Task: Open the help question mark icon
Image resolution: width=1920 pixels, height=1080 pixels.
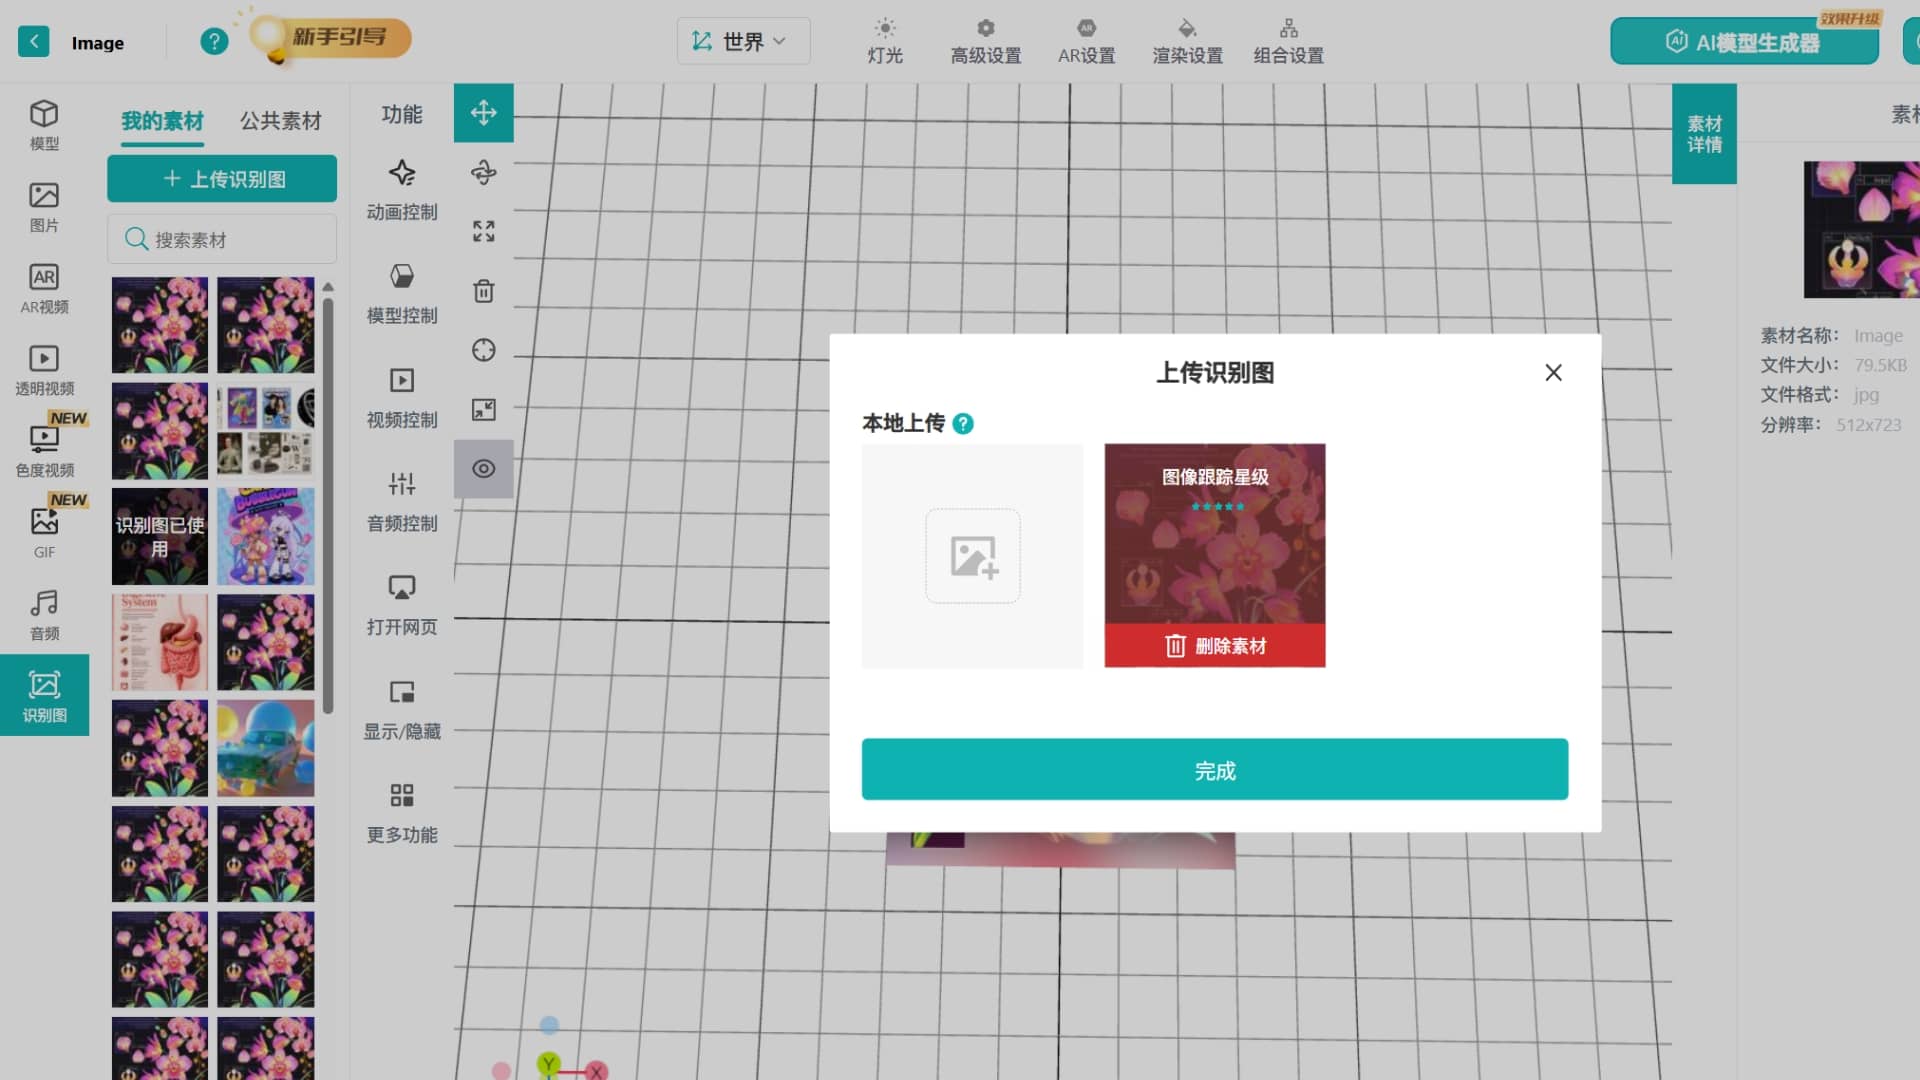Action: pos(214,42)
